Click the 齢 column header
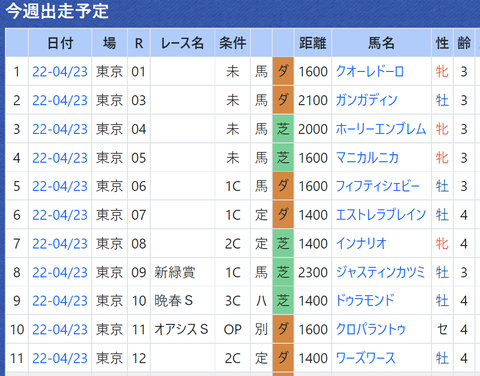The image size is (480, 376). [x=464, y=43]
